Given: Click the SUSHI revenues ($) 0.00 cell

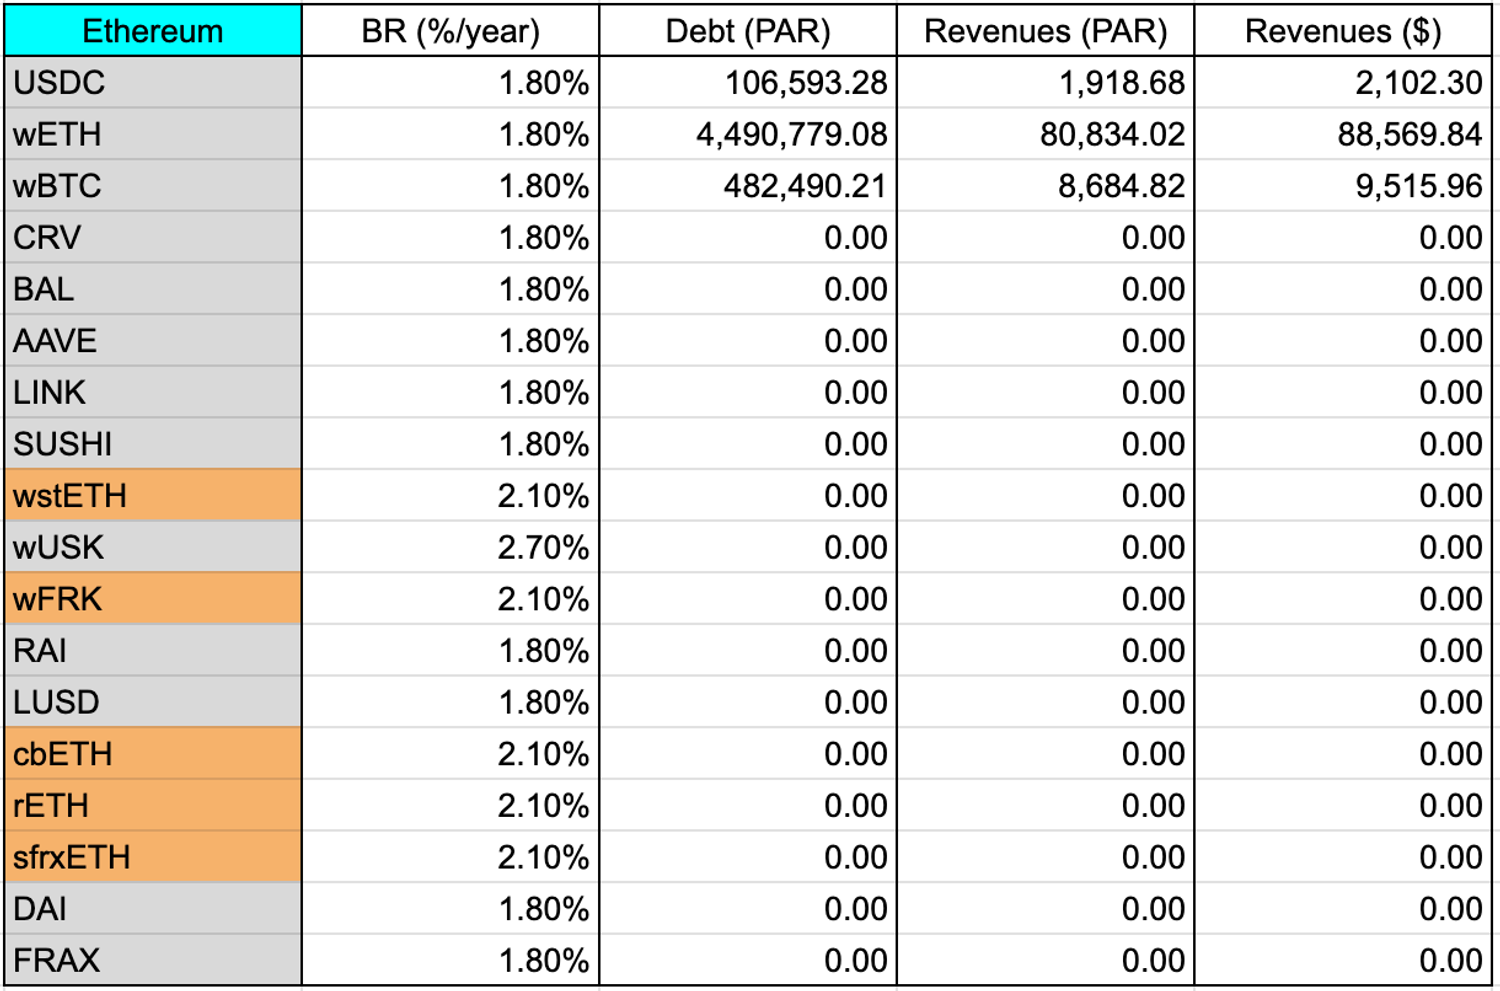Looking at the screenshot, I should pyautogui.click(x=1343, y=444).
